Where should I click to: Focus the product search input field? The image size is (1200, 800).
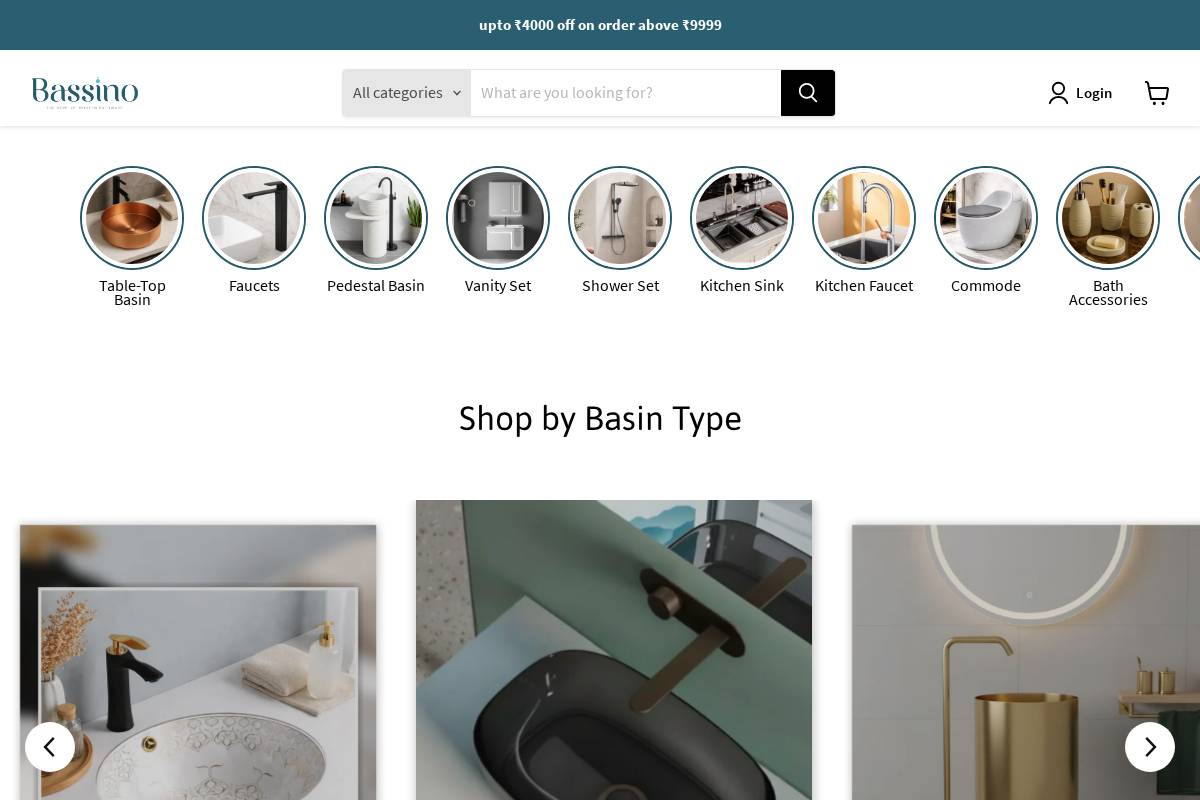[626, 93]
